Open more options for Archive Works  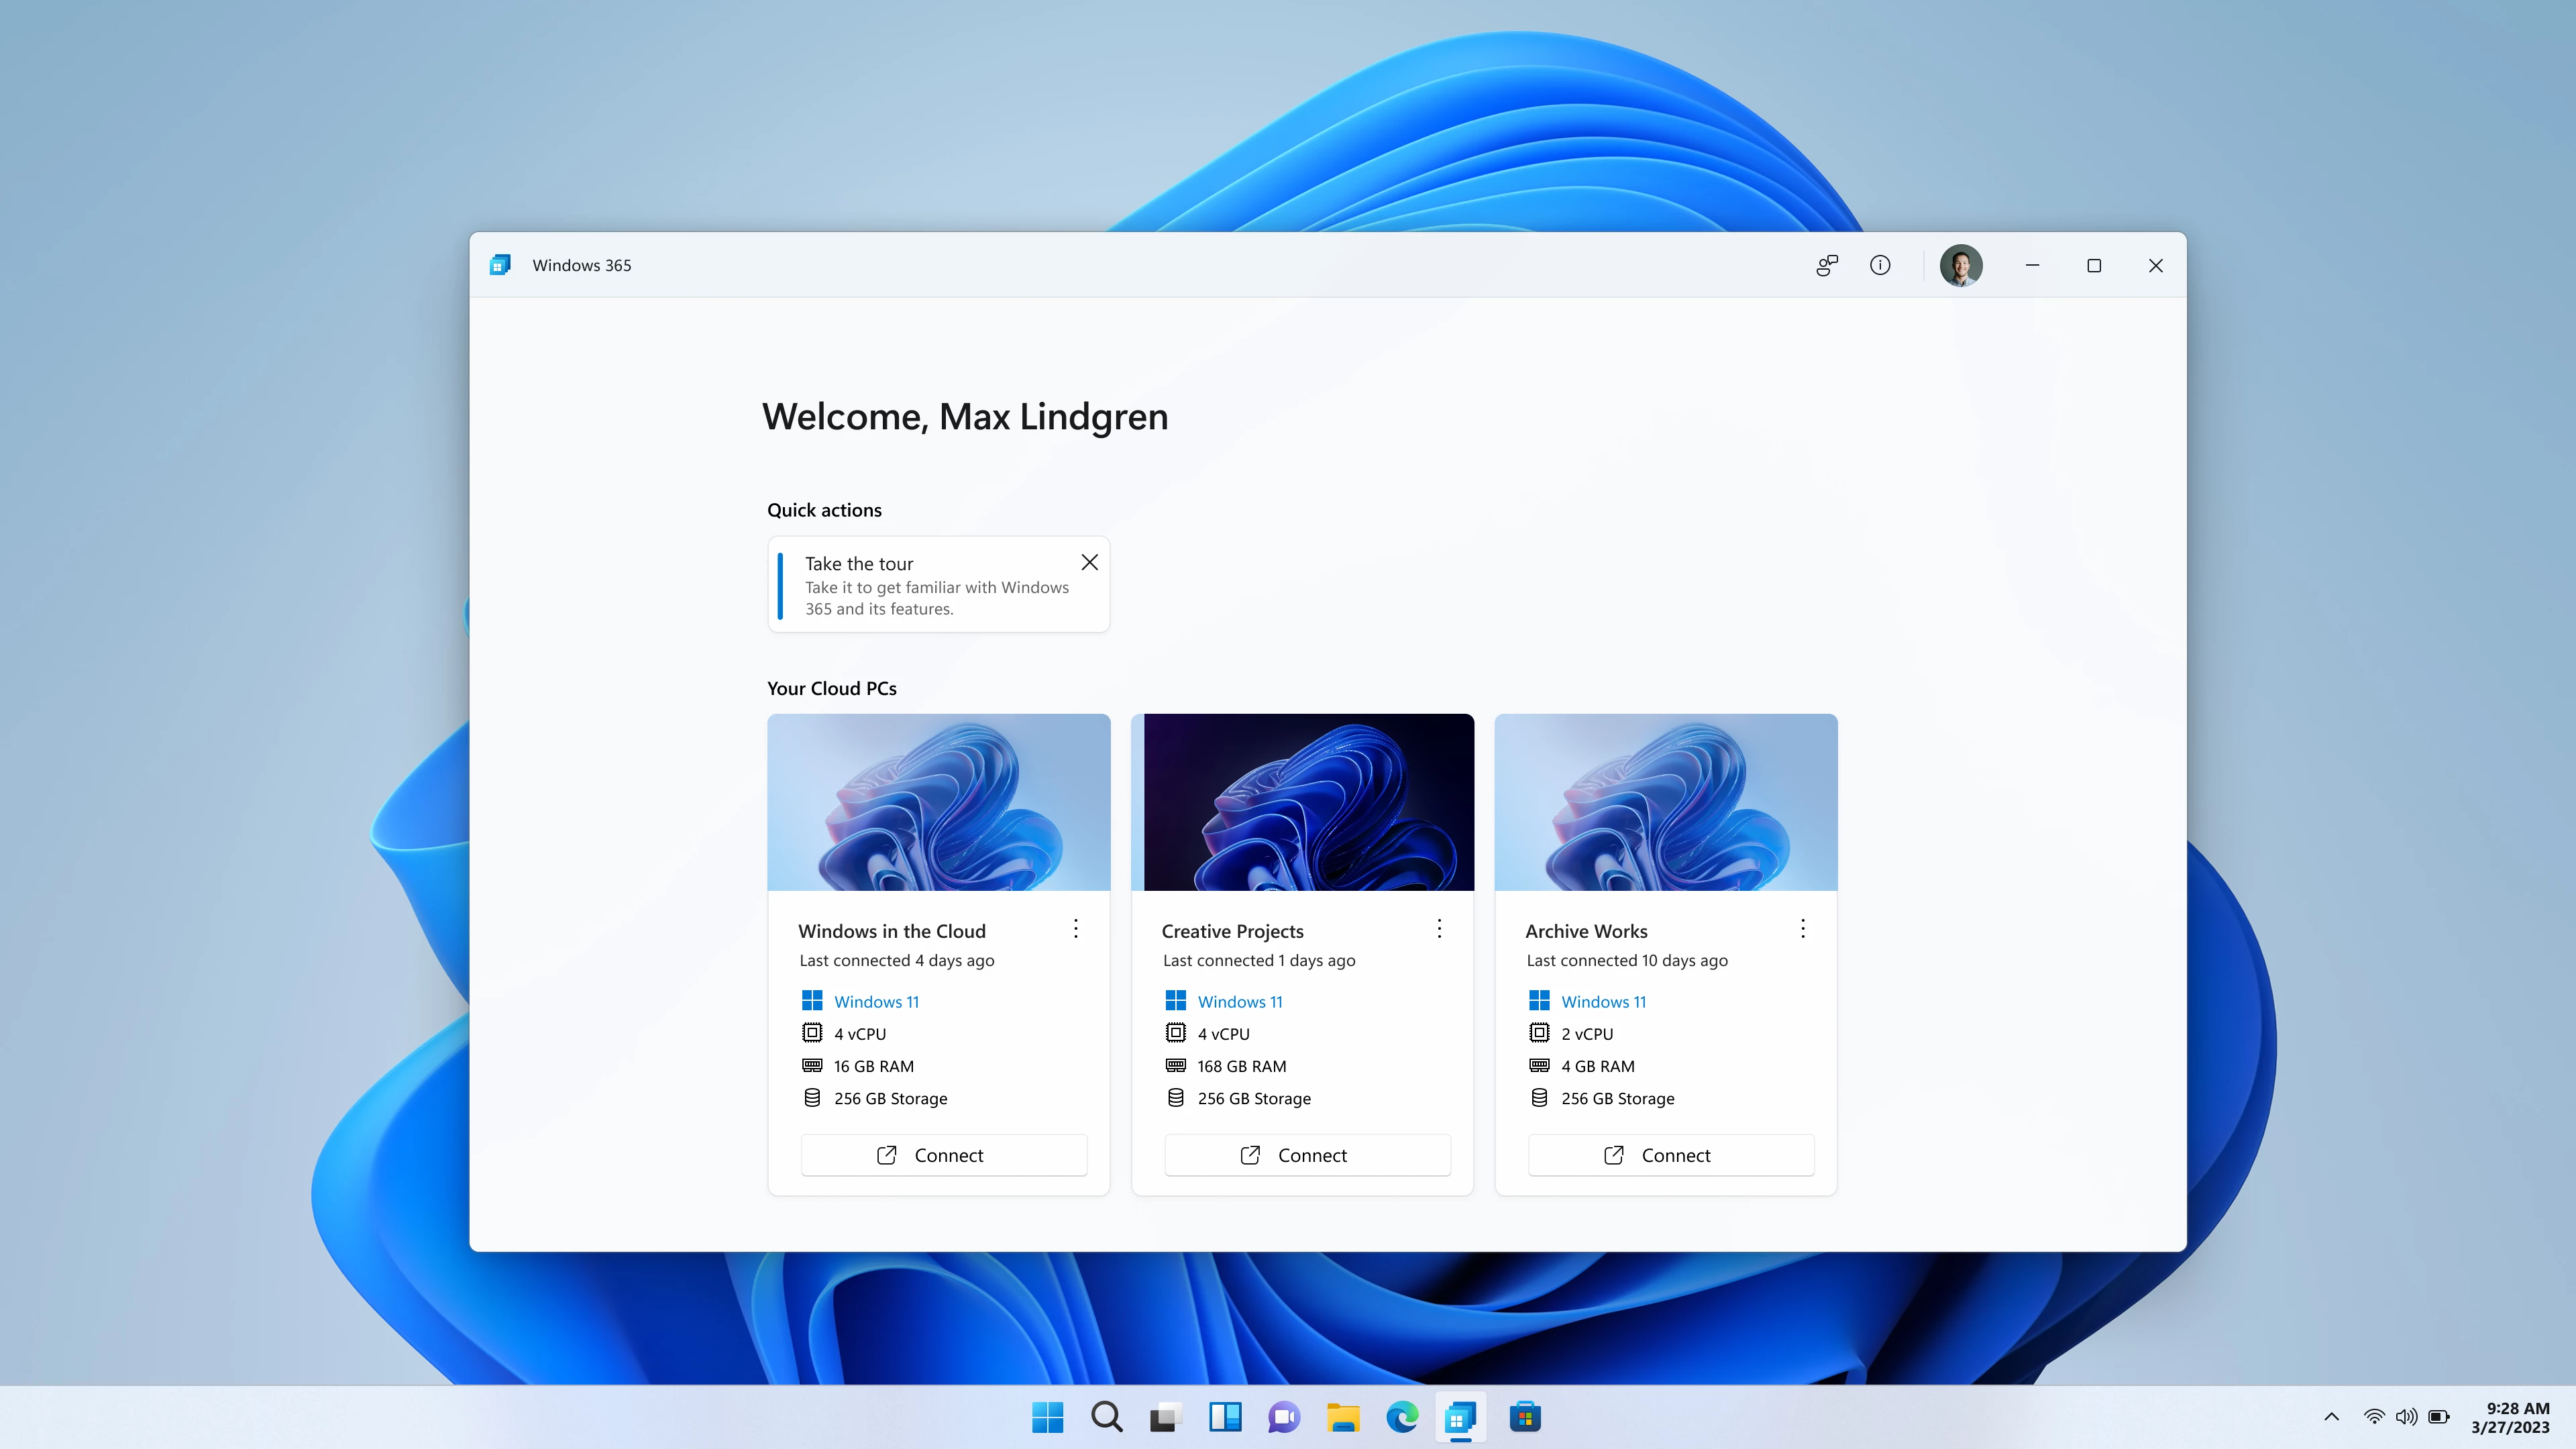1803,929
